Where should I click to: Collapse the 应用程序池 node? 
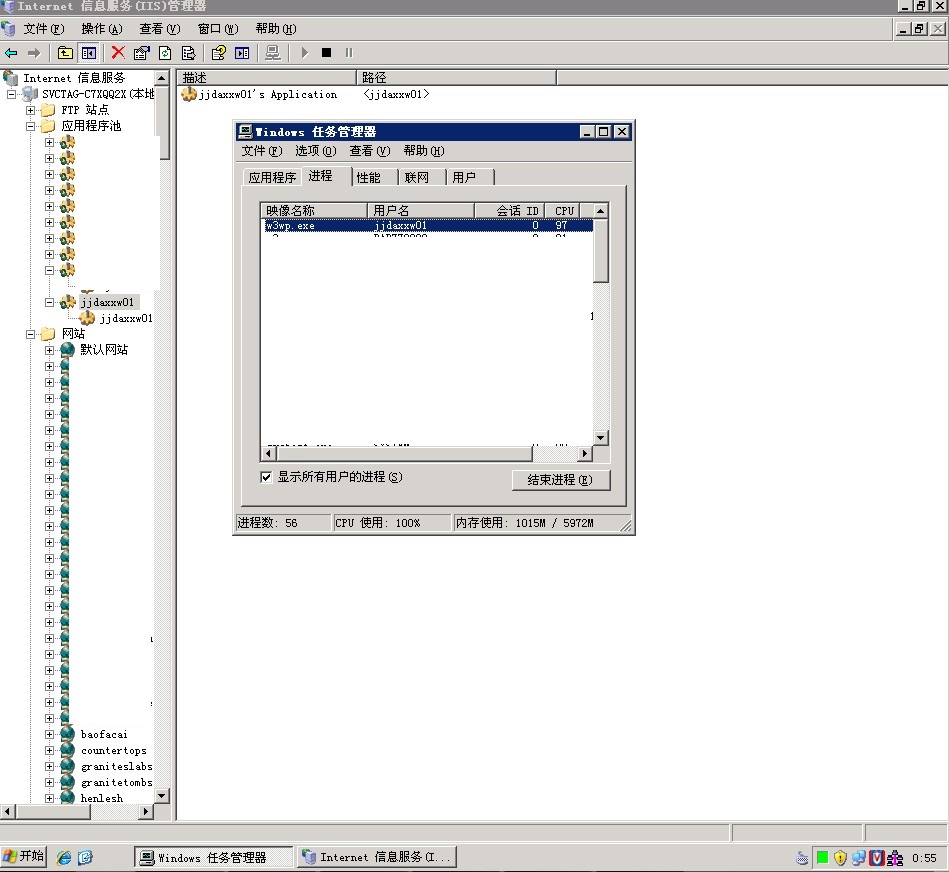(x=30, y=126)
